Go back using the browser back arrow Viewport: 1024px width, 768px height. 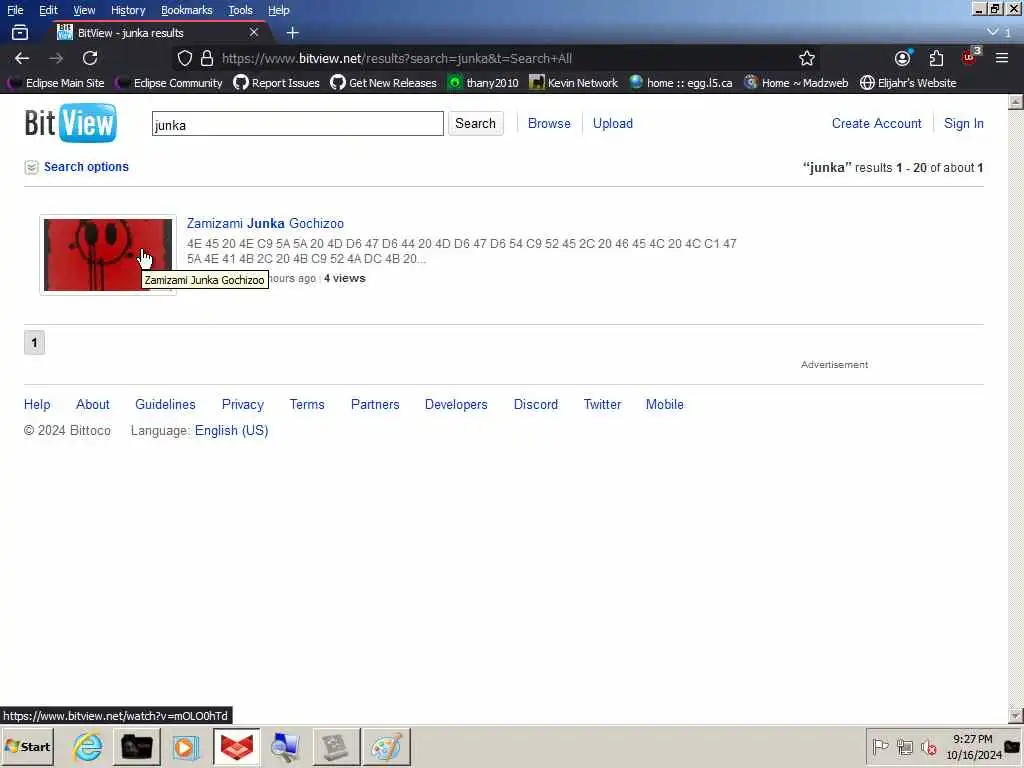[22, 58]
